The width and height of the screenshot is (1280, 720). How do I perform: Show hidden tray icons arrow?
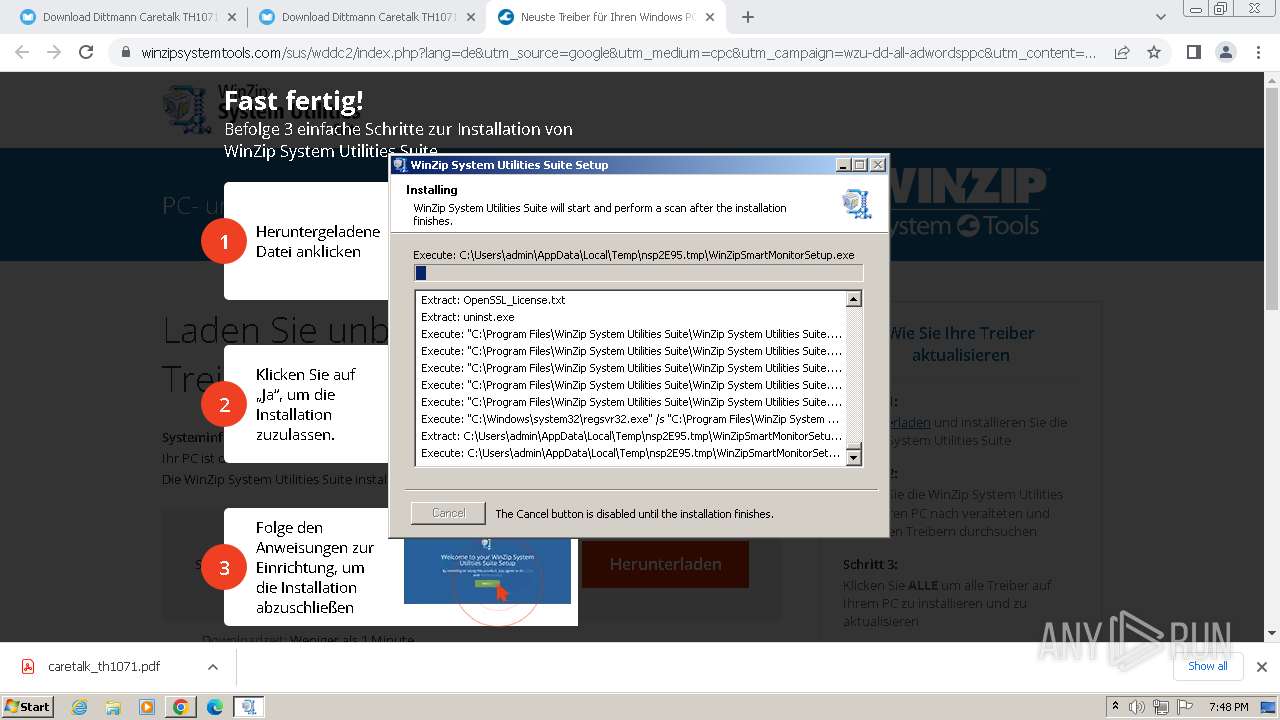click(1116, 707)
